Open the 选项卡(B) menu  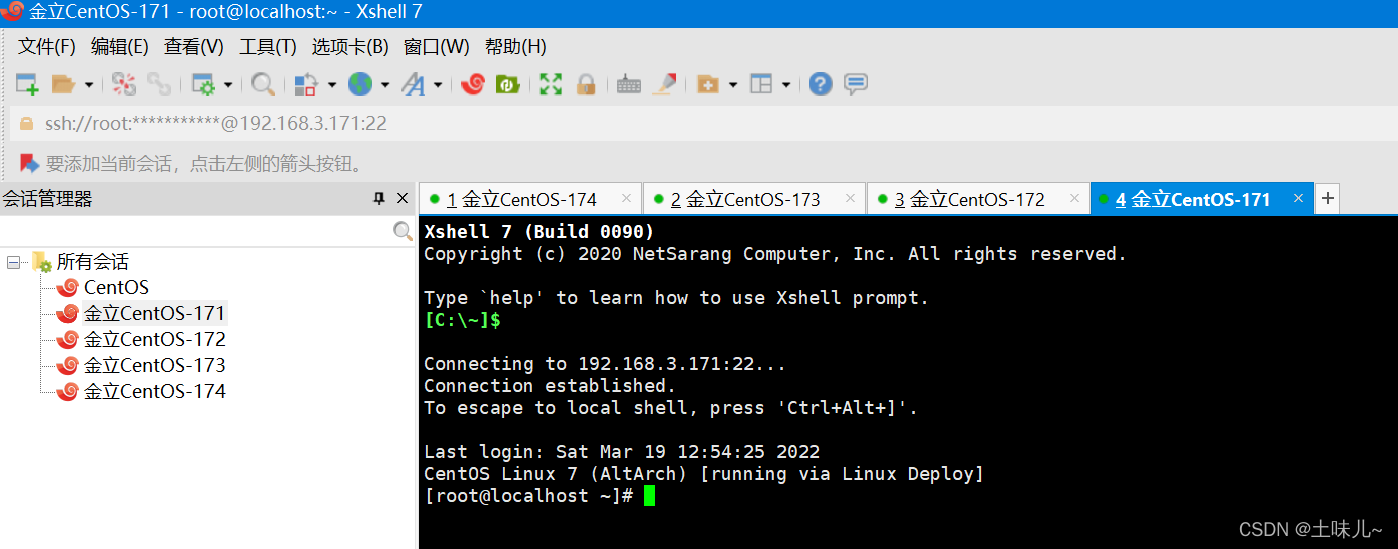pyautogui.click(x=350, y=47)
